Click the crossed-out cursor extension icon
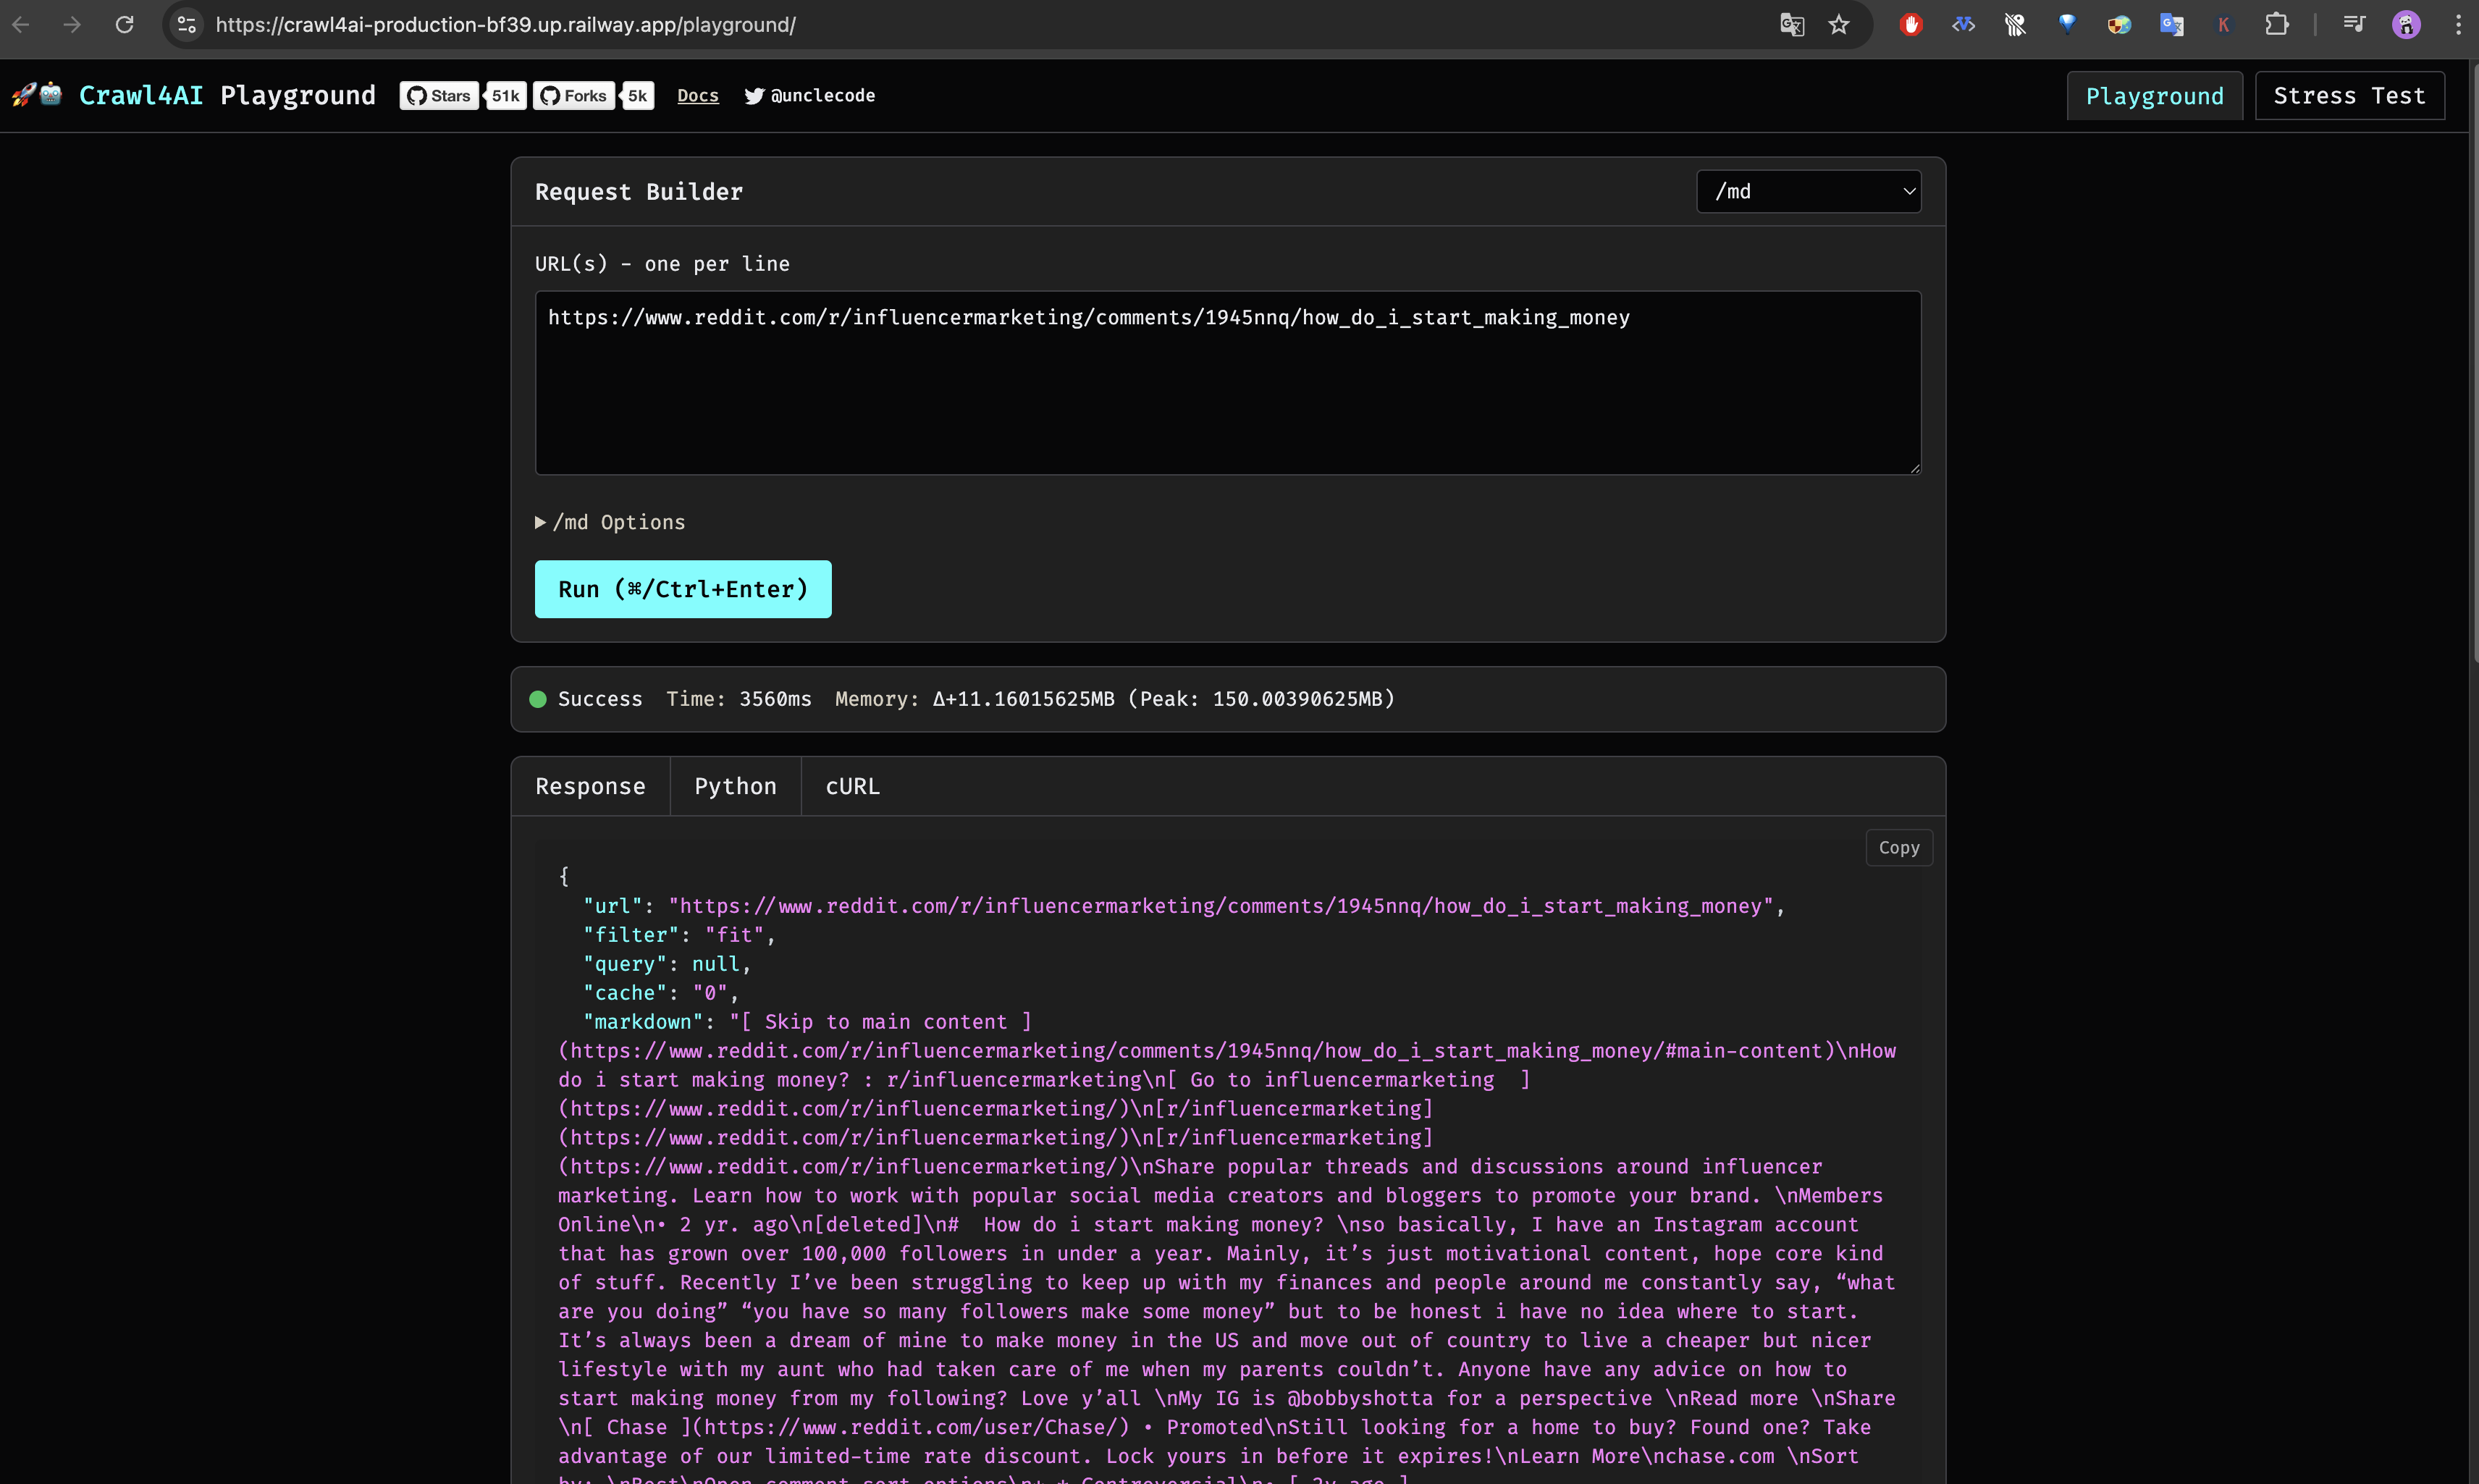This screenshot has height=1484, width=2479. click(x=2015, y=25)
